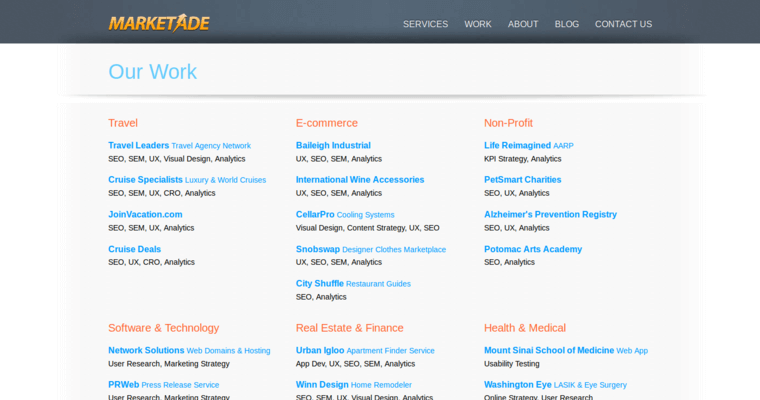Open Urban Igloo Apartment Finder link
The image size is (760, 400).
coord(365,351)
